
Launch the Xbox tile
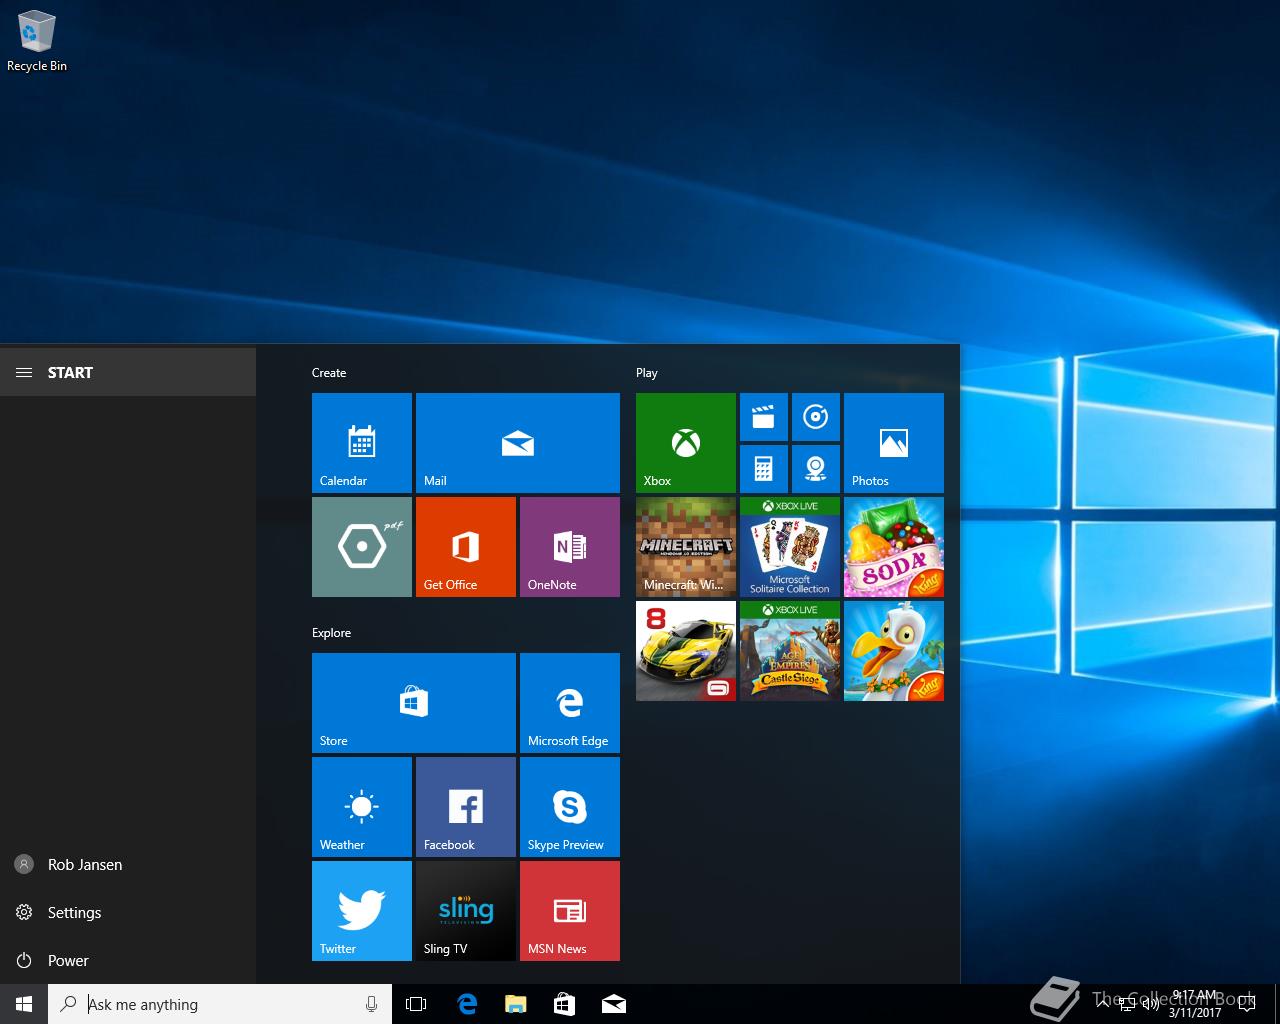(686, 443)
